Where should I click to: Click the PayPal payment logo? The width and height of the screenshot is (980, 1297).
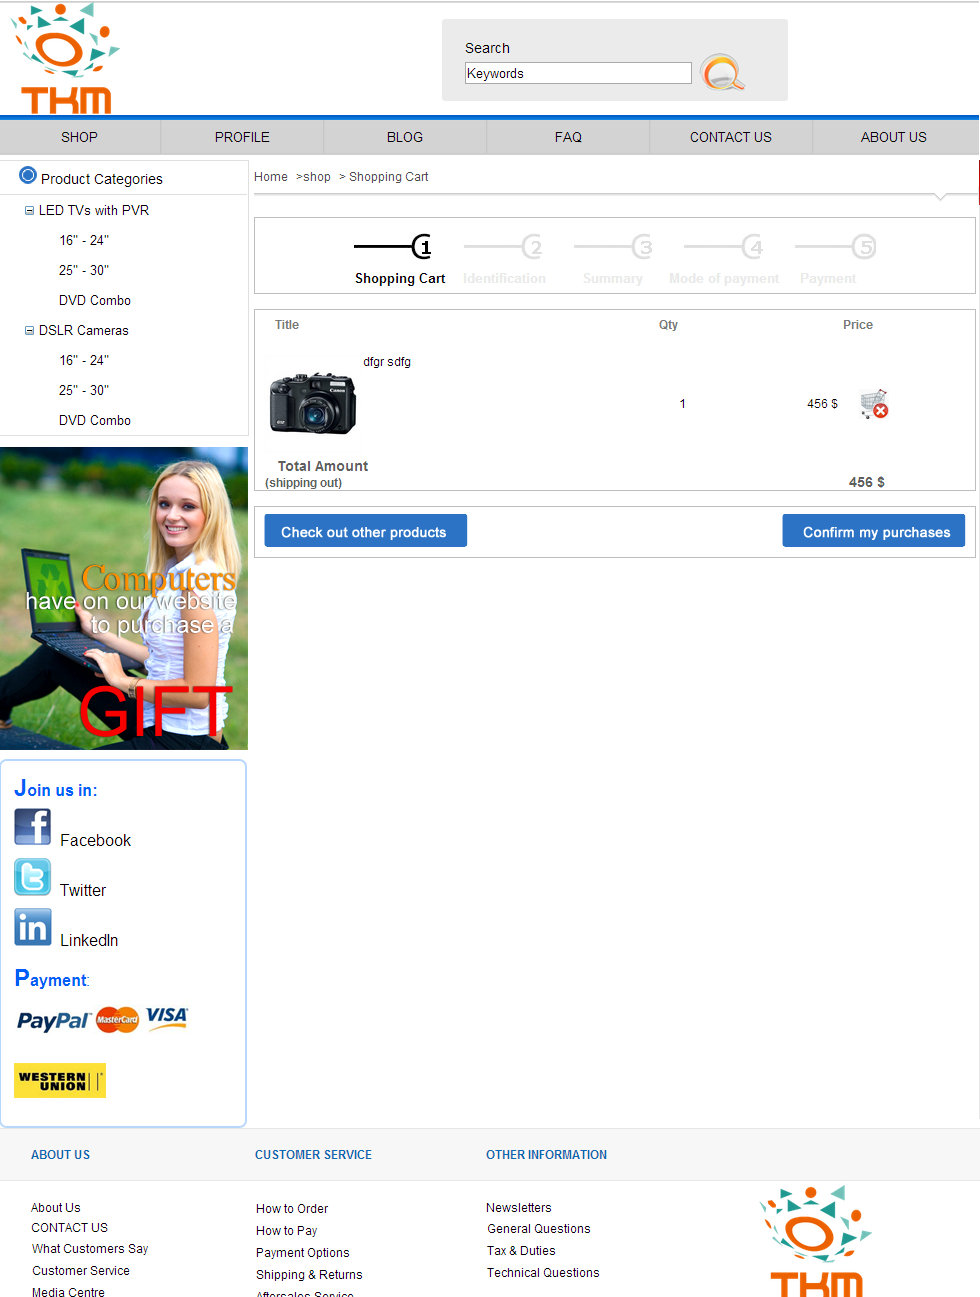(x=53, y=1020)
